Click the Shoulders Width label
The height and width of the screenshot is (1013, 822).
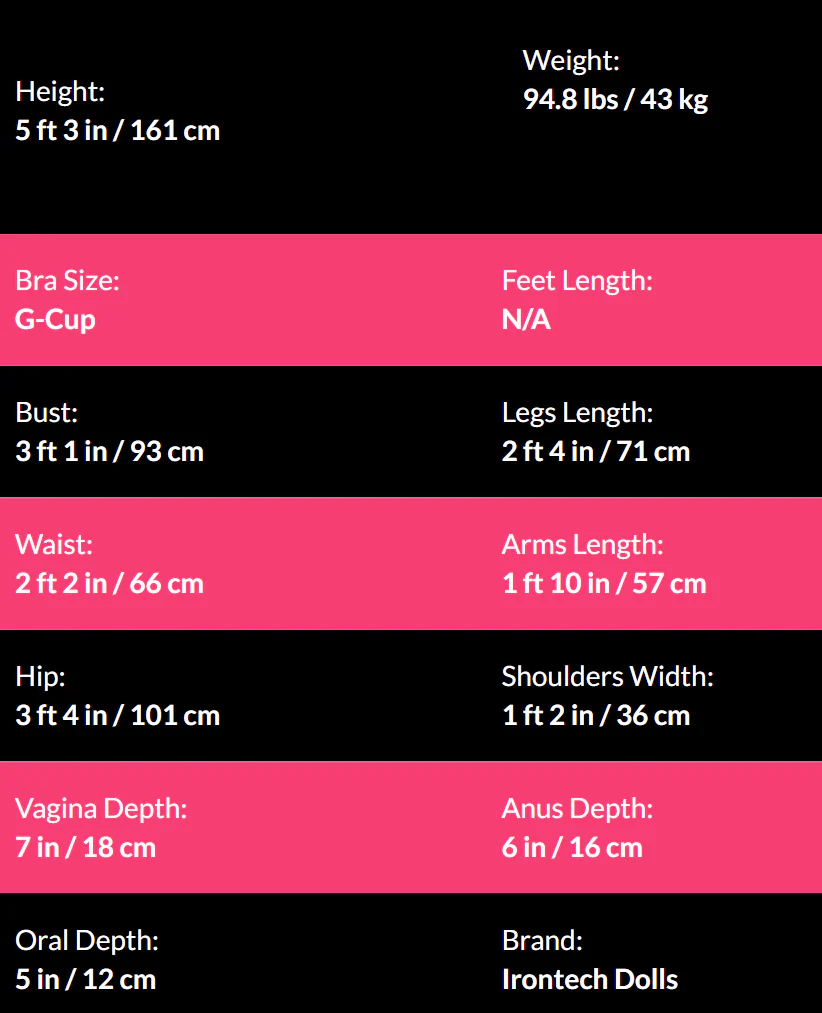click(607, 677)
